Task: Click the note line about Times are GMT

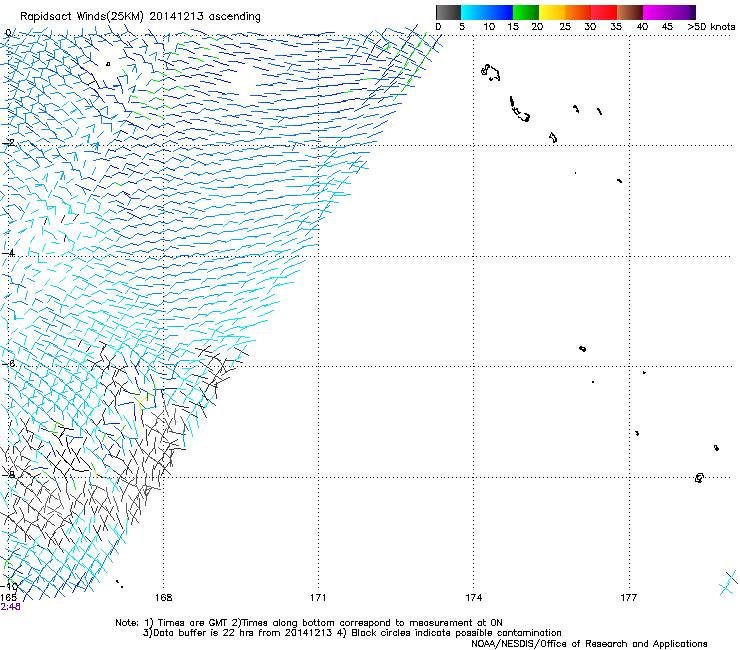Action: (309, 623)
